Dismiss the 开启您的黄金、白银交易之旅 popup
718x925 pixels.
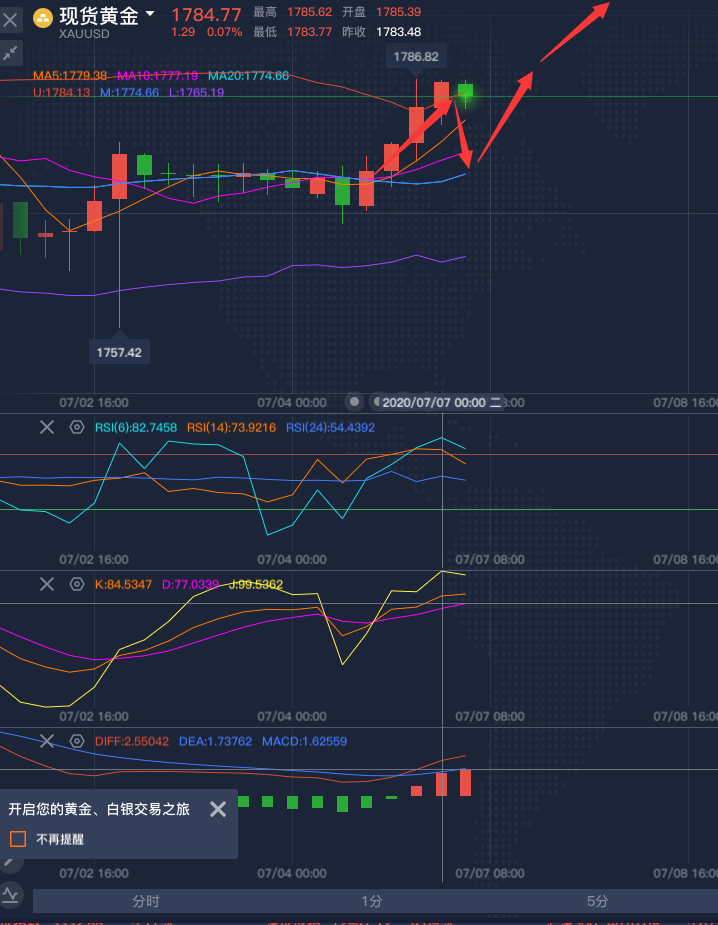point(218,809)
